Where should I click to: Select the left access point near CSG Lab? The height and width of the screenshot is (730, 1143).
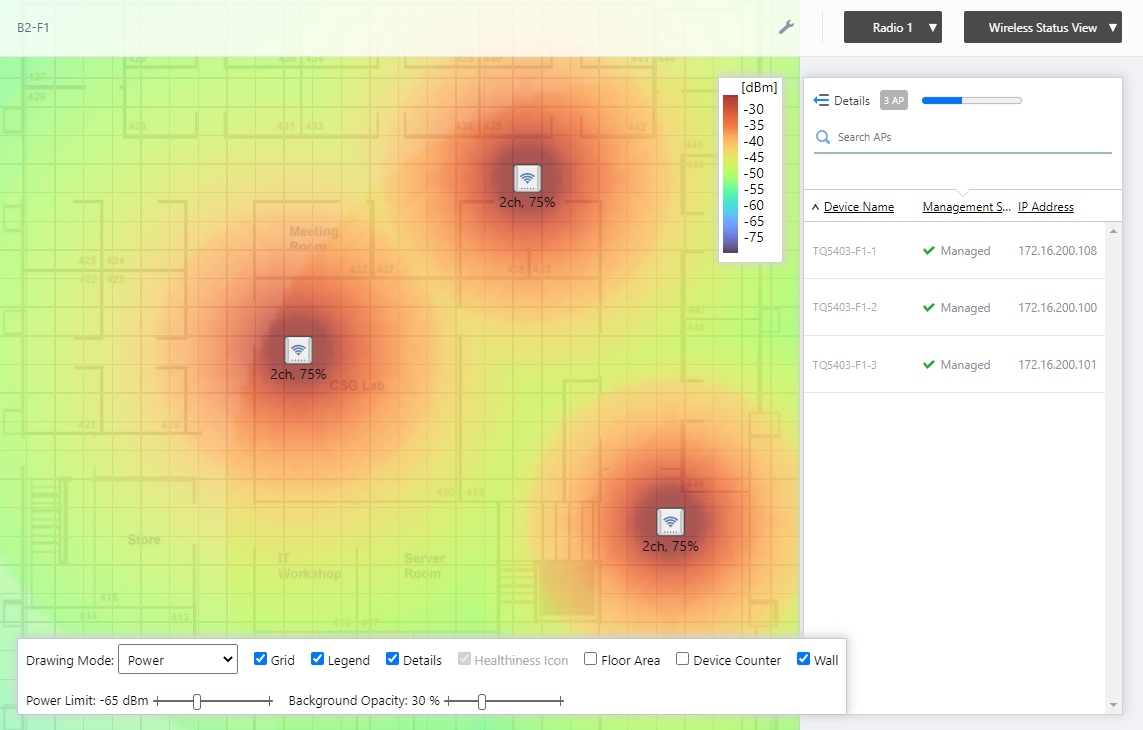298,350
